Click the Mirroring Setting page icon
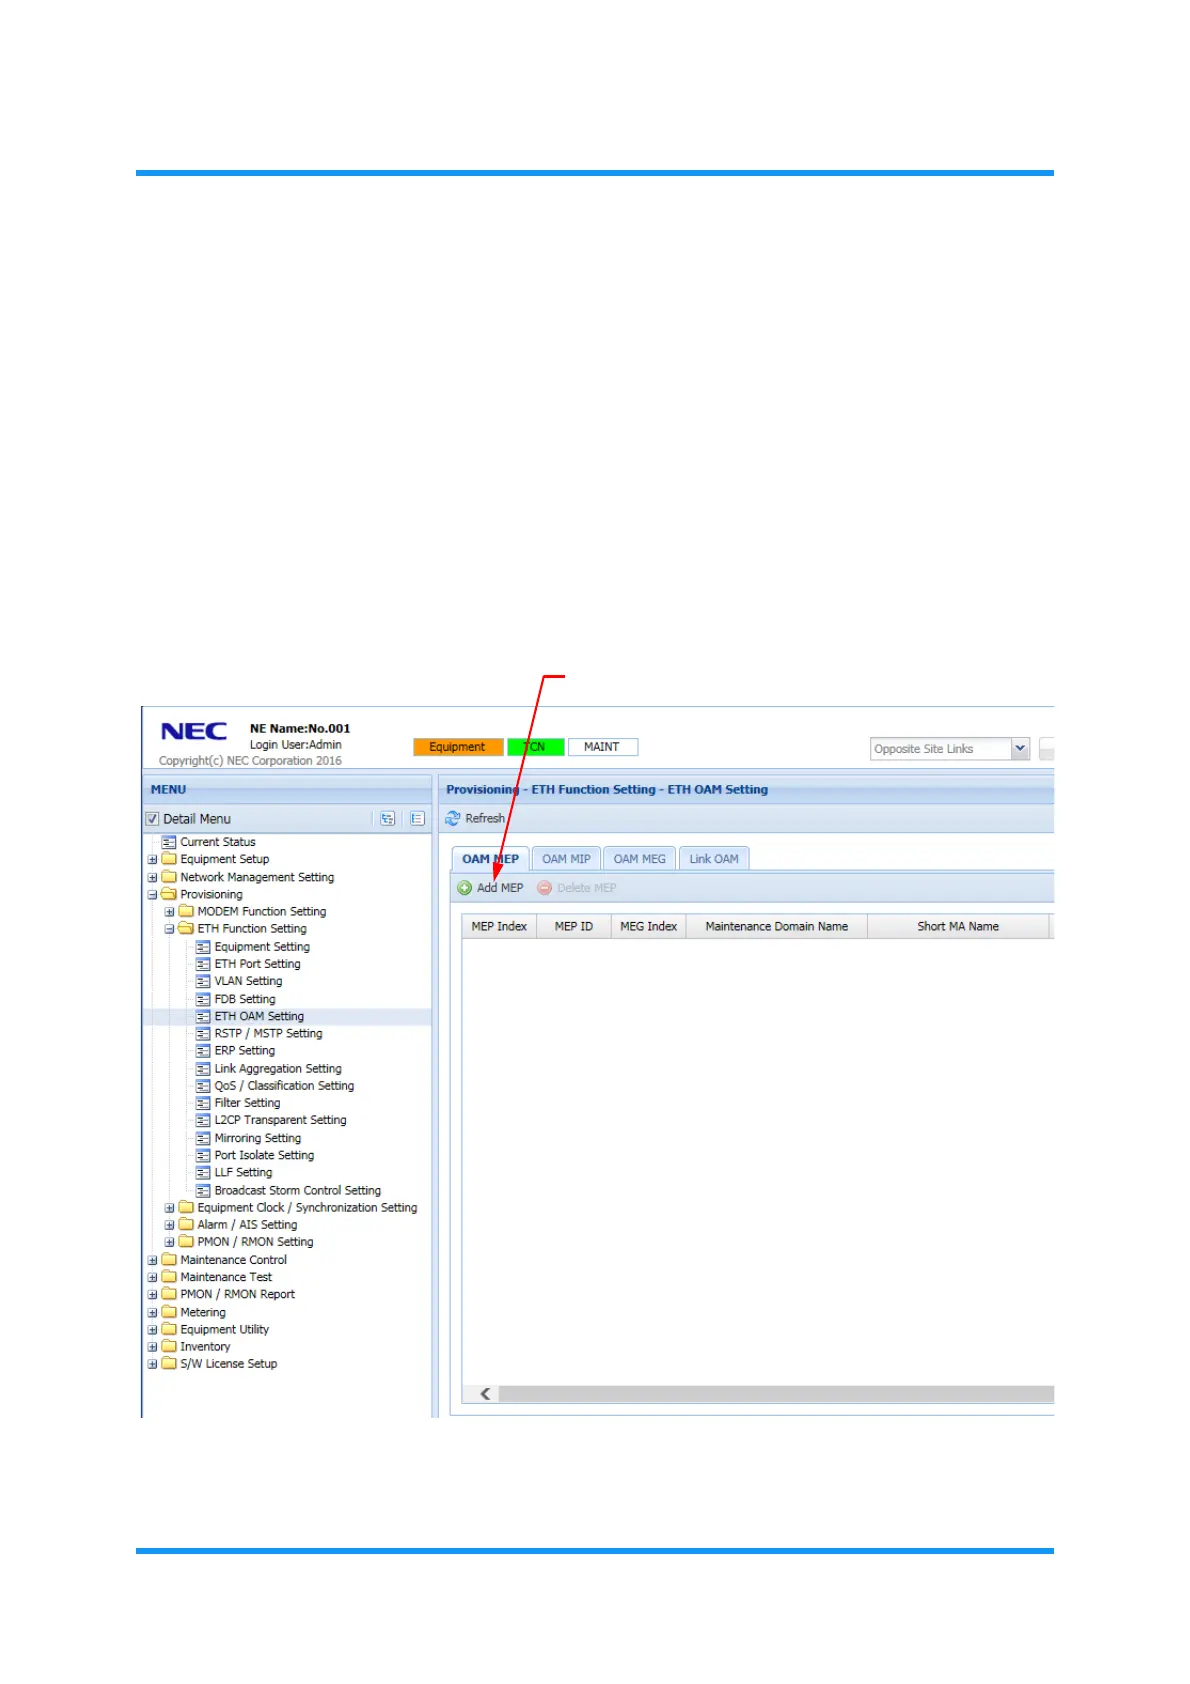Screen dimensions: 1190x1684 click(x=203, y=1138)
